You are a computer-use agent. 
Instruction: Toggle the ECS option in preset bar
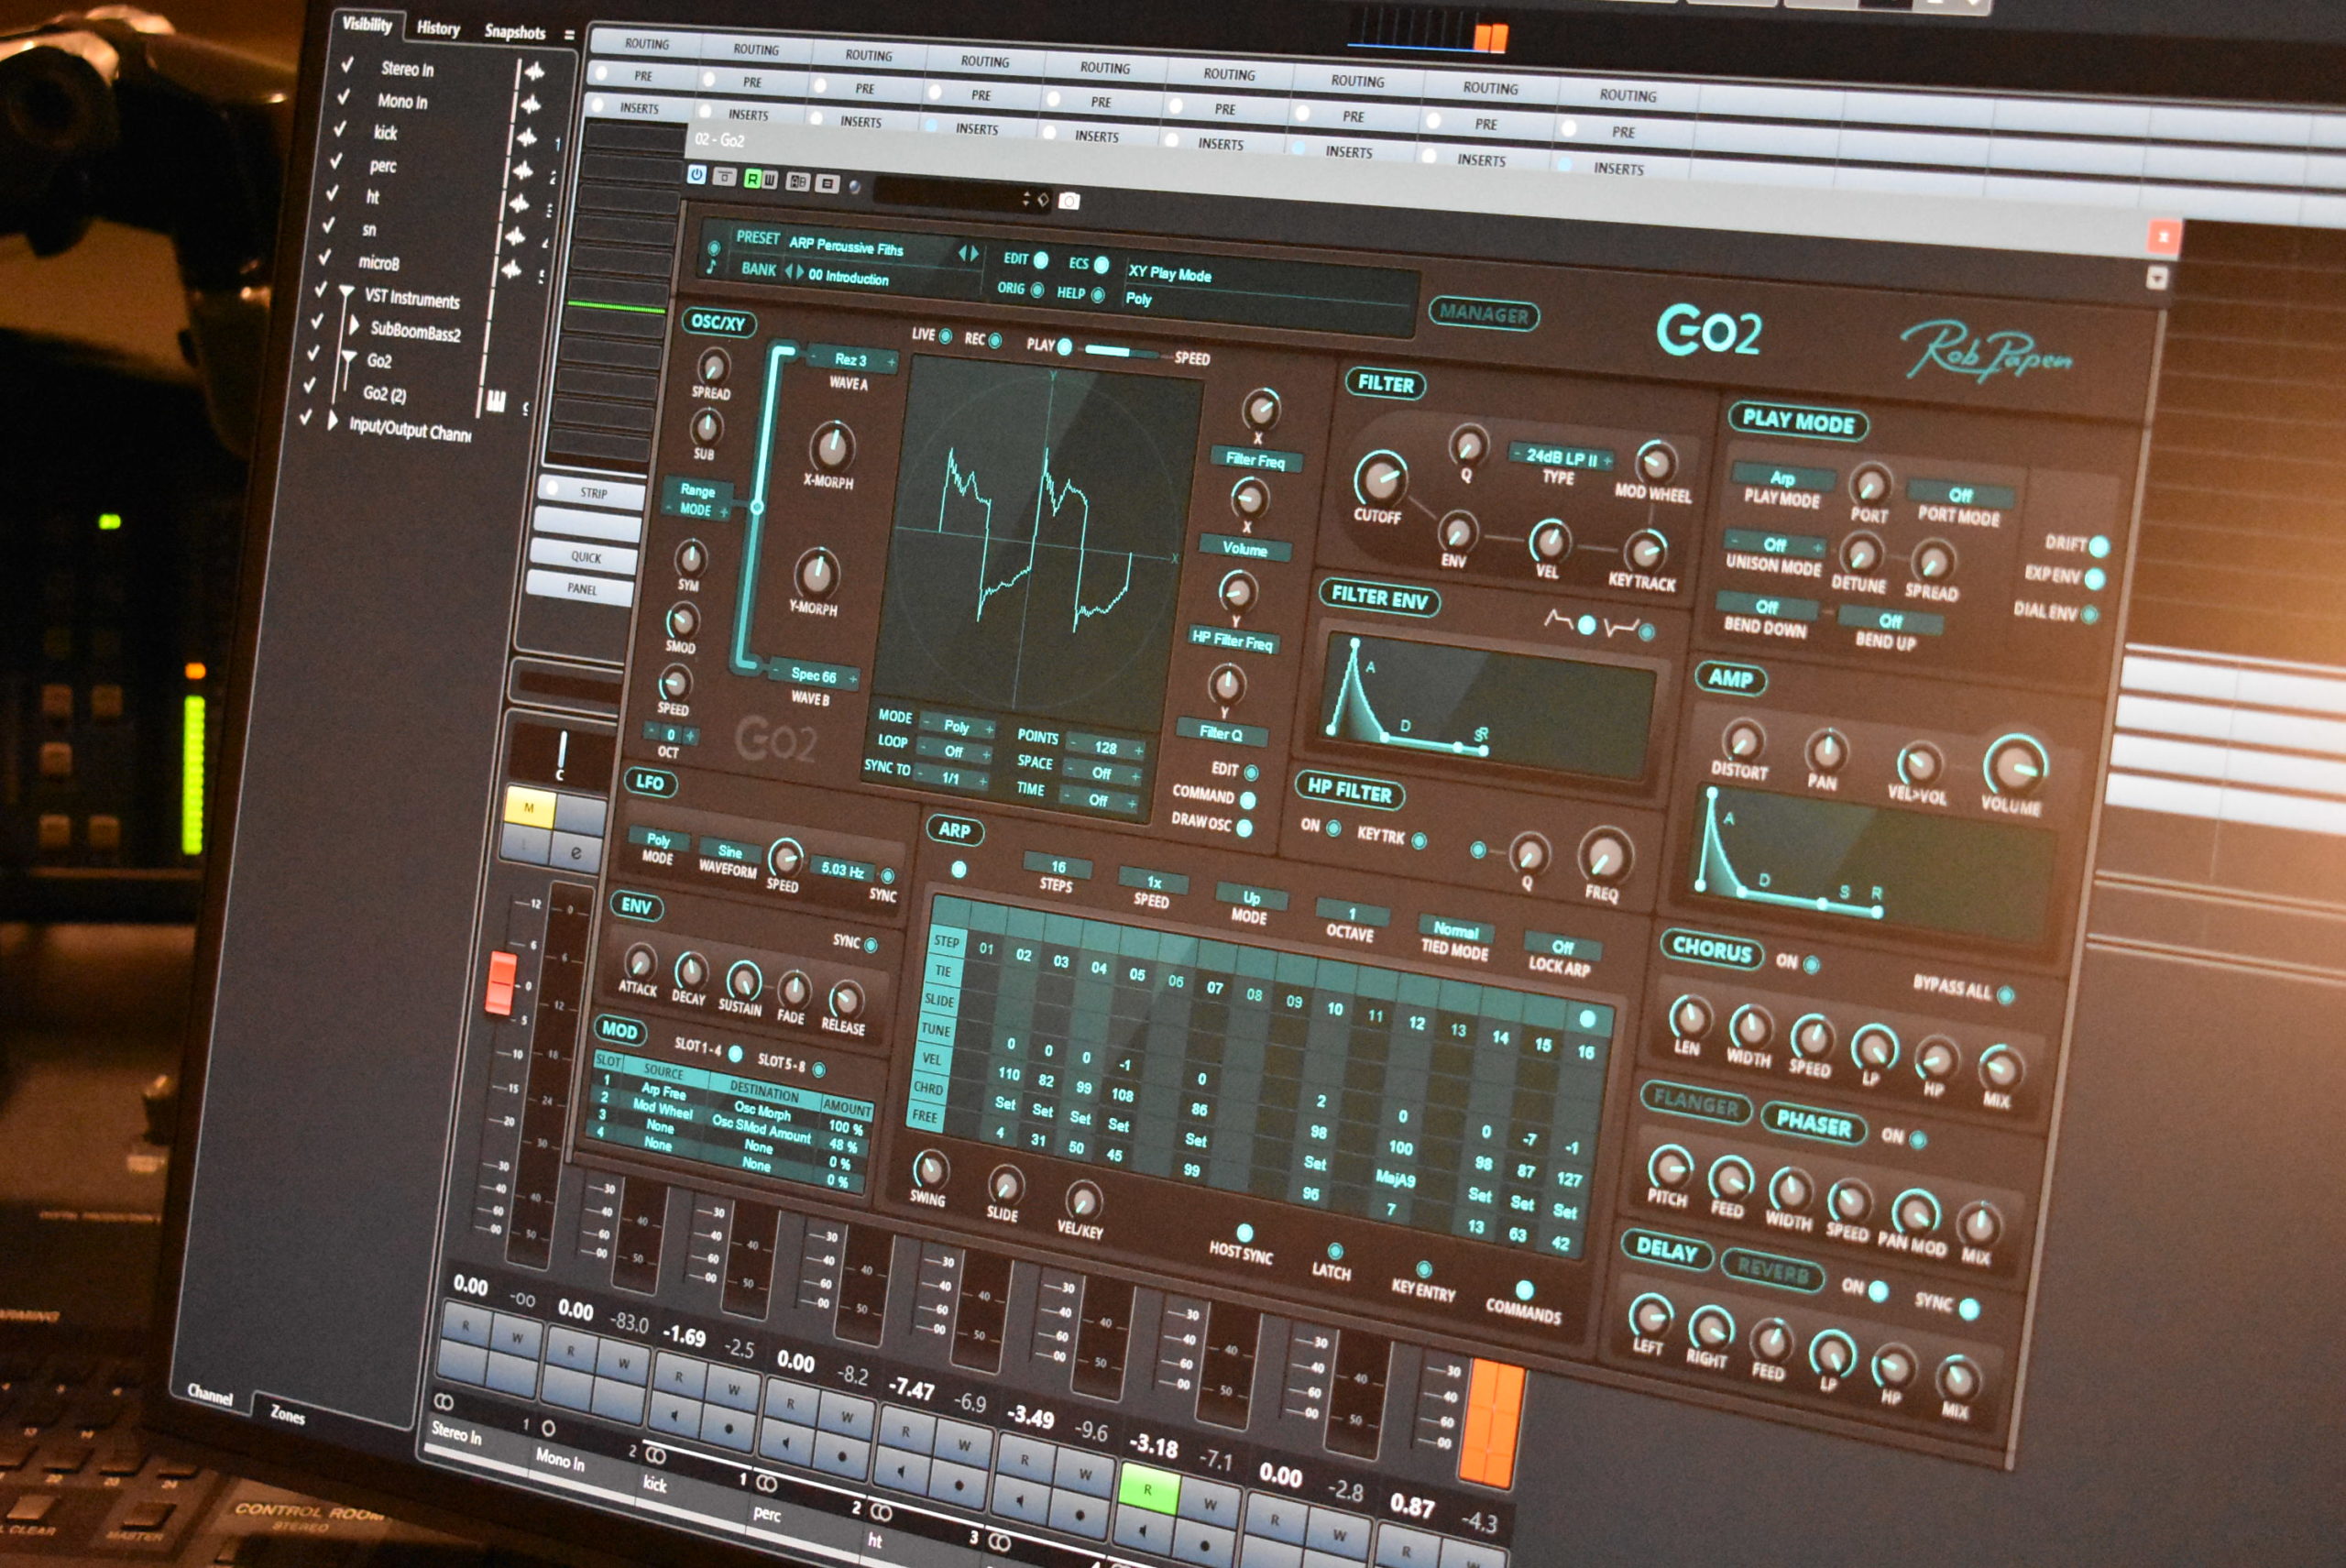[x=1101, y=265]
